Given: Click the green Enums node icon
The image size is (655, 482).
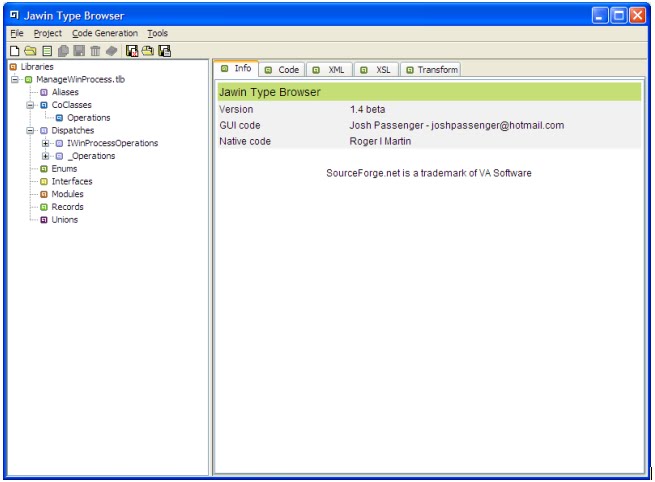Looking at the screenshot, I should click(x=44, y=169).
